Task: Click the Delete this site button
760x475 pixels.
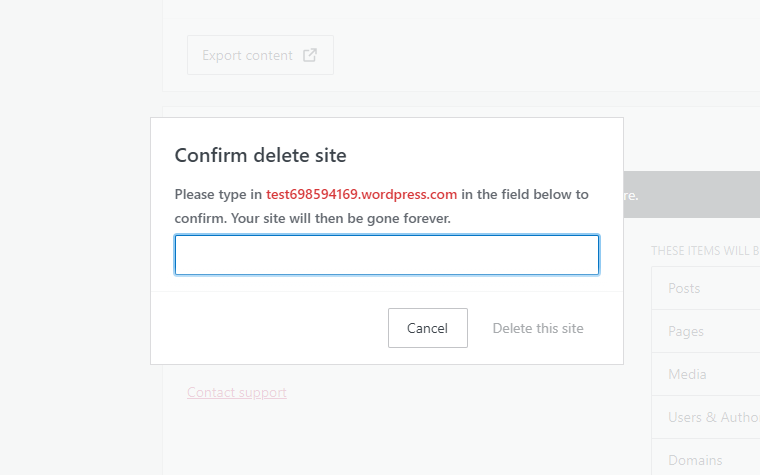Action: point(538,328)
